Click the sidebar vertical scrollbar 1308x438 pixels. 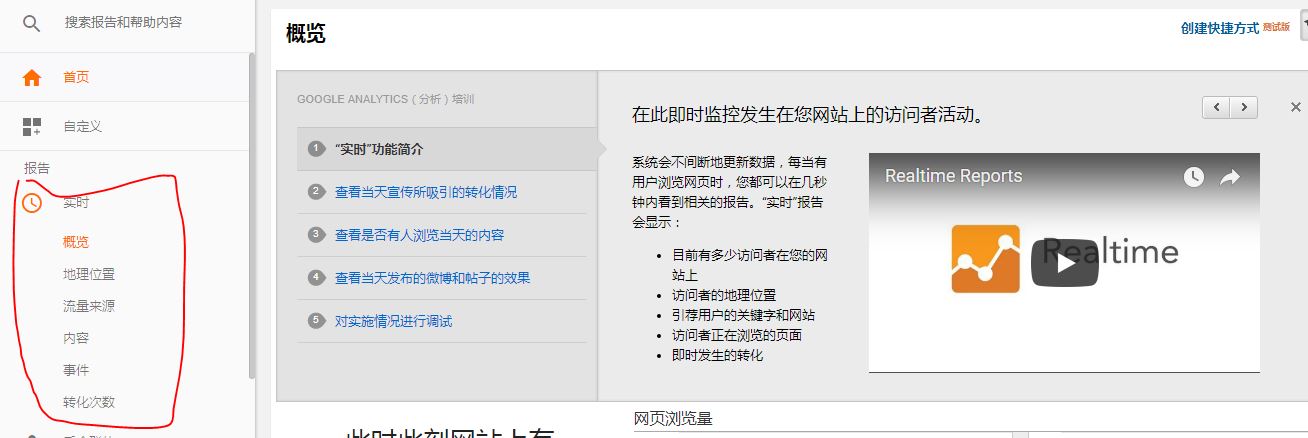tap(251, 215)
